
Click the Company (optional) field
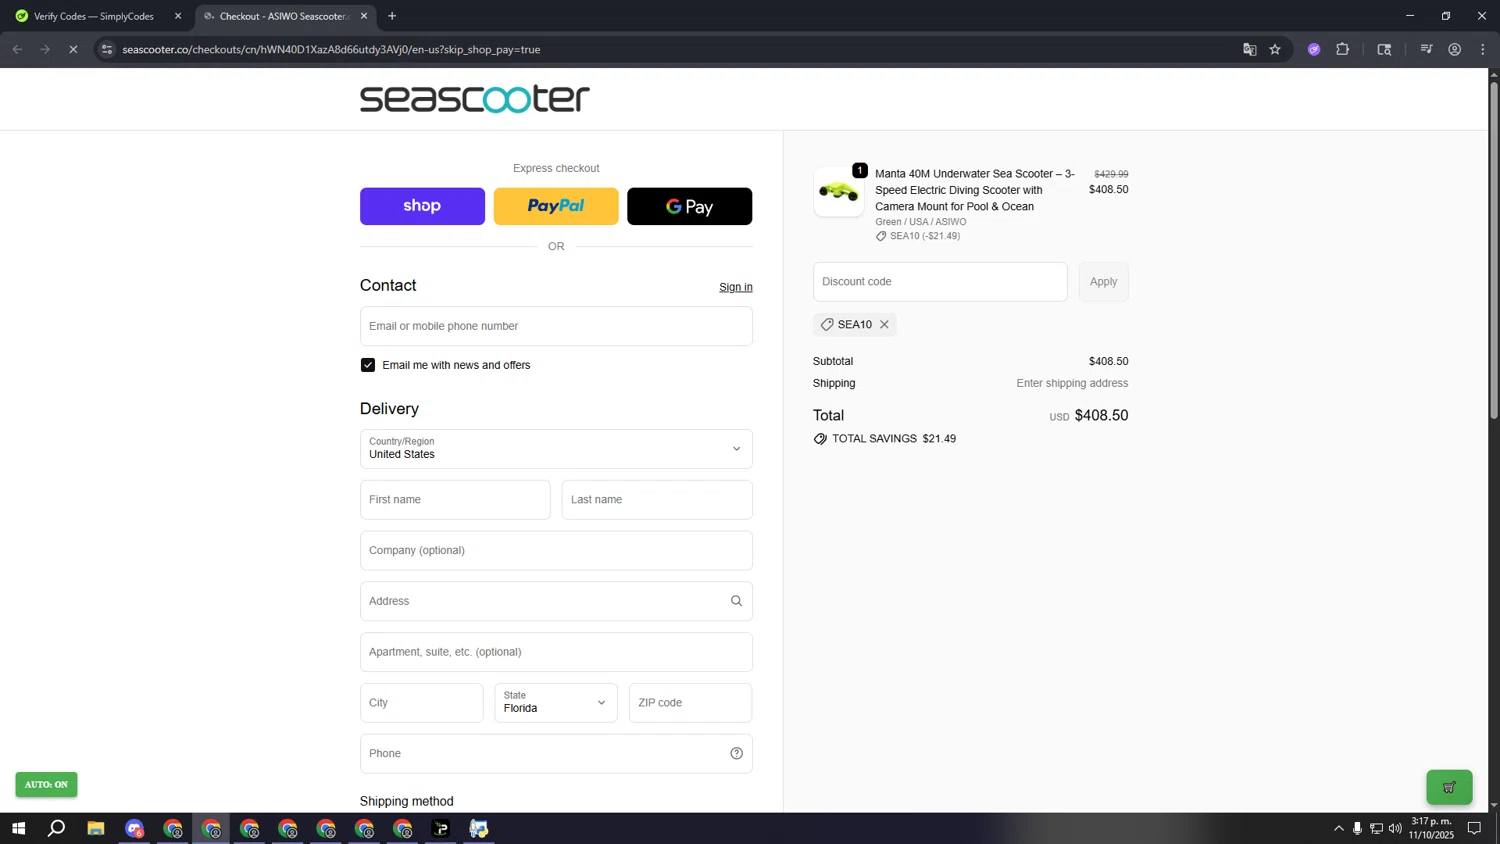tap(556, 550)
